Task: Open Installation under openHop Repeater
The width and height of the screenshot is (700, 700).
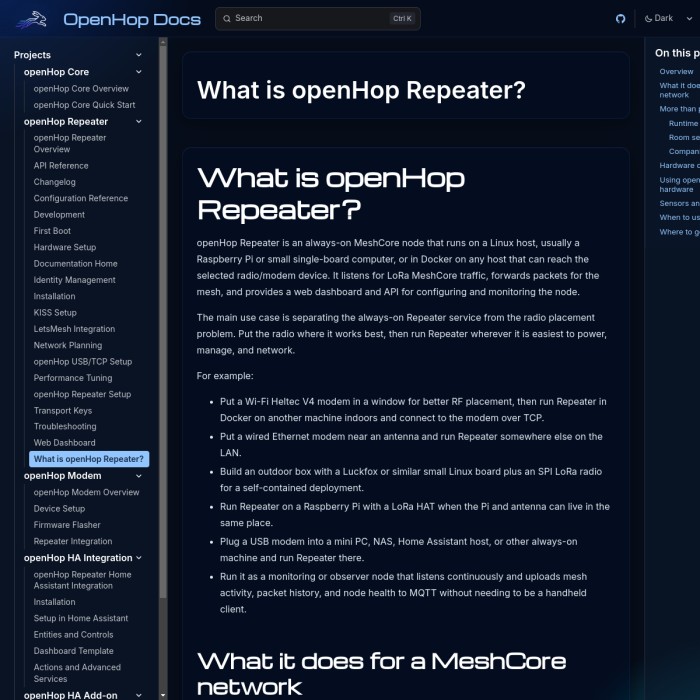Action: (x=54, y=296)
